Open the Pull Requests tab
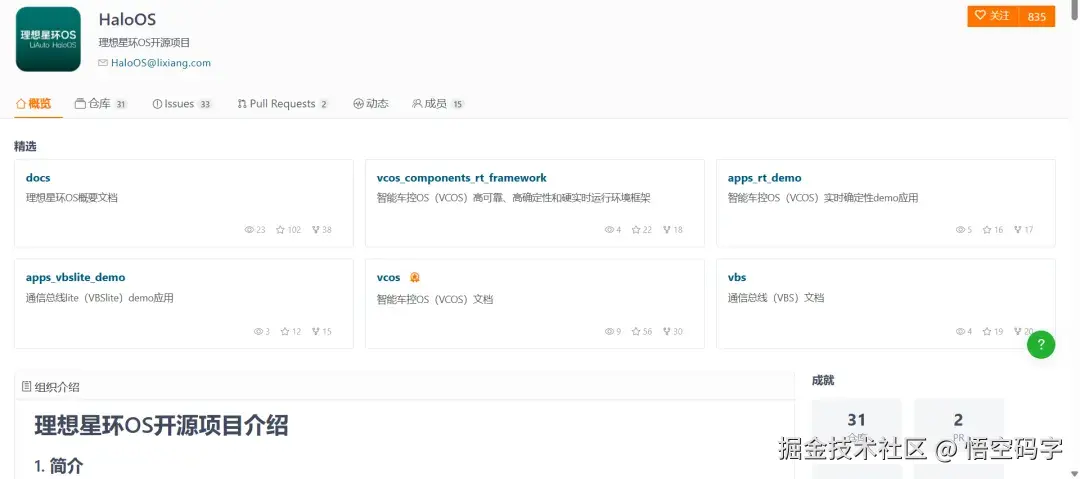This screenshot has width=1080, height=479. tap(282, 104)
